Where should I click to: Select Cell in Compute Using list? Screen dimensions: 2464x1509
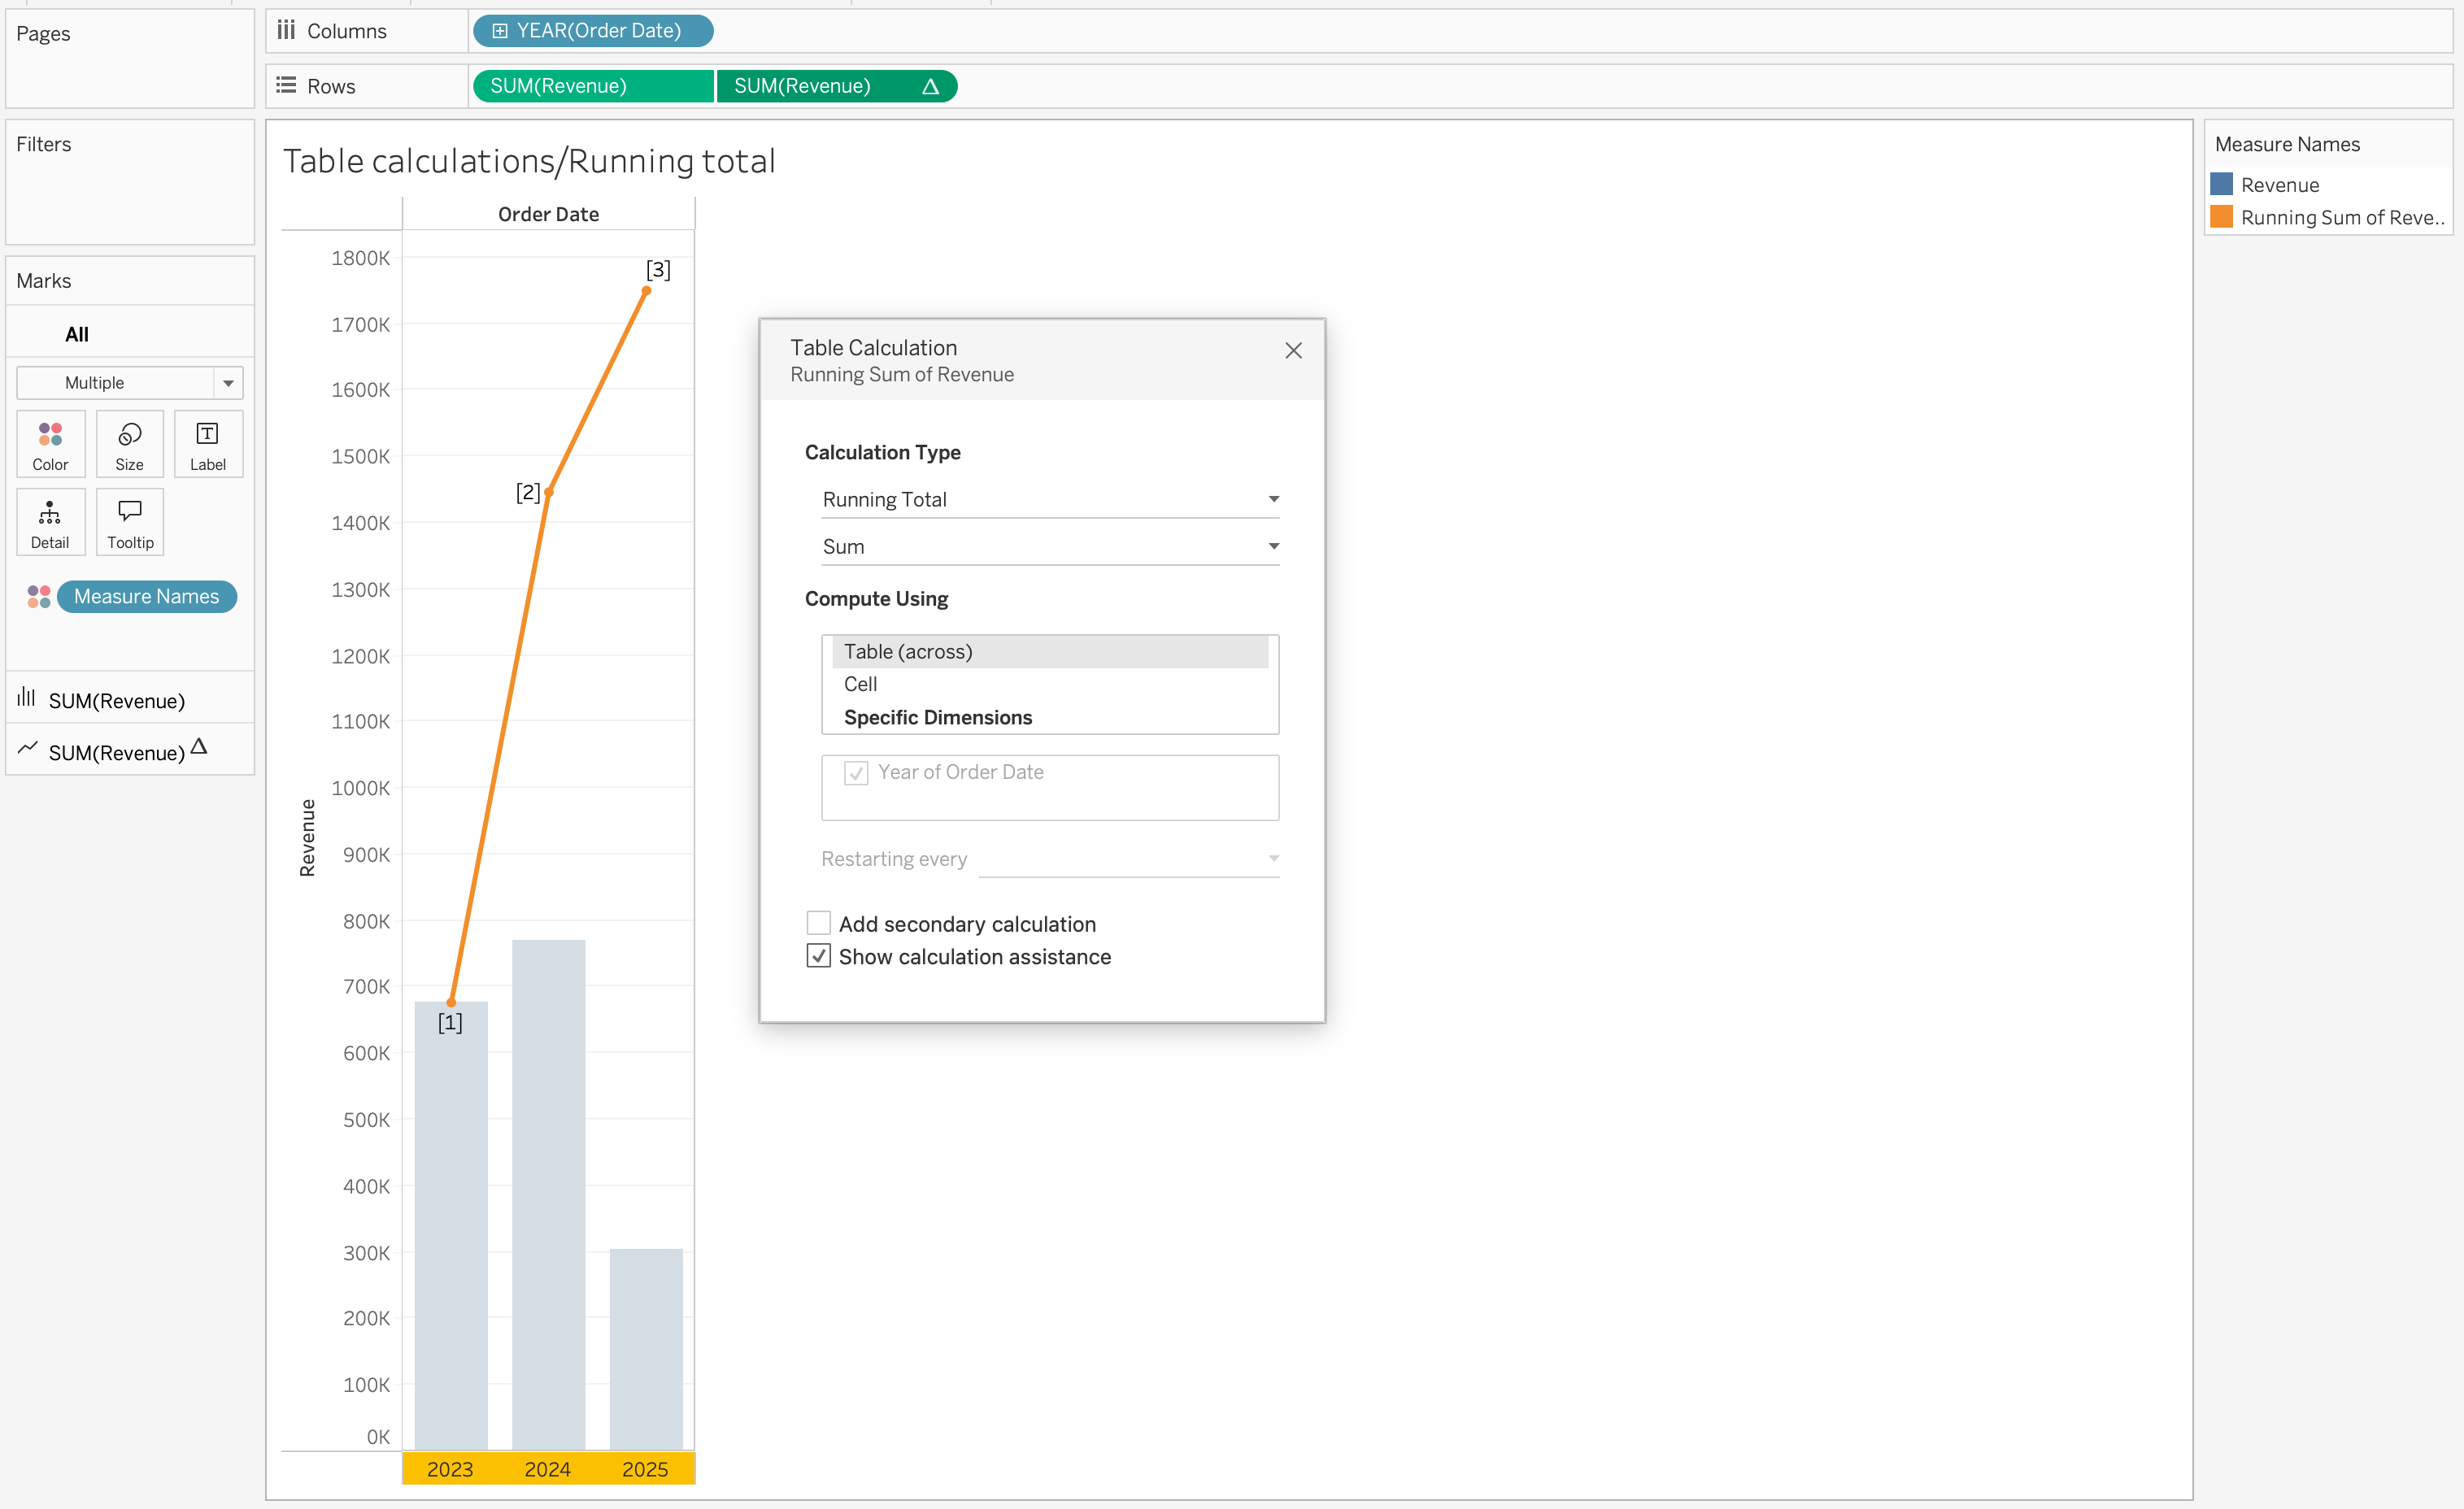[x=860, y=684]
